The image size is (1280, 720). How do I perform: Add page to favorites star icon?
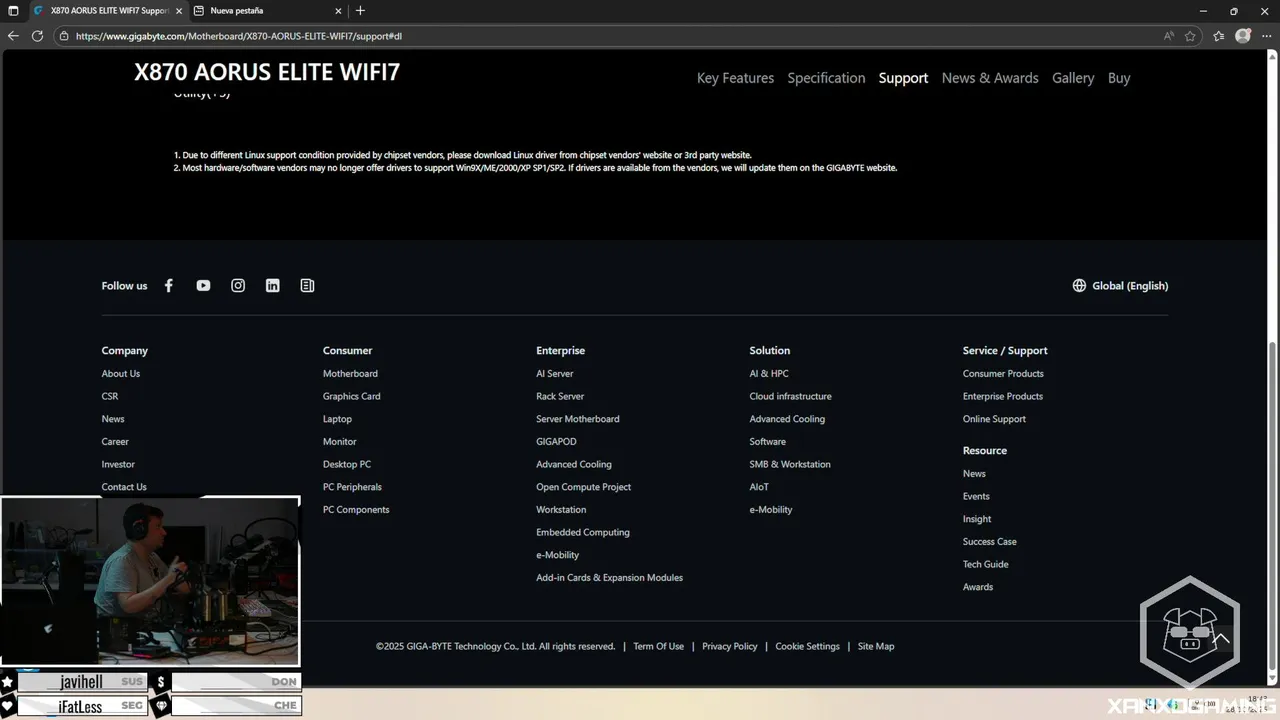click(1190, 36)
